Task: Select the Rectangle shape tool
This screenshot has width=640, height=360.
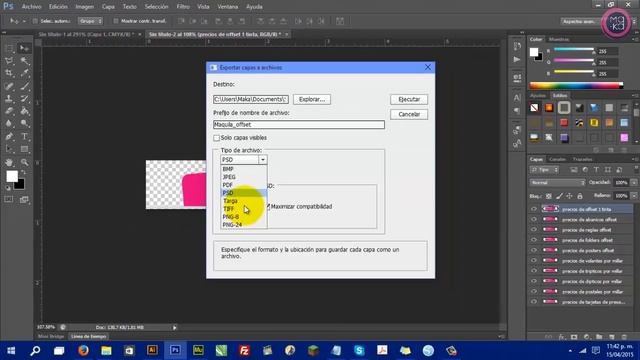Action: click(24, 149)
